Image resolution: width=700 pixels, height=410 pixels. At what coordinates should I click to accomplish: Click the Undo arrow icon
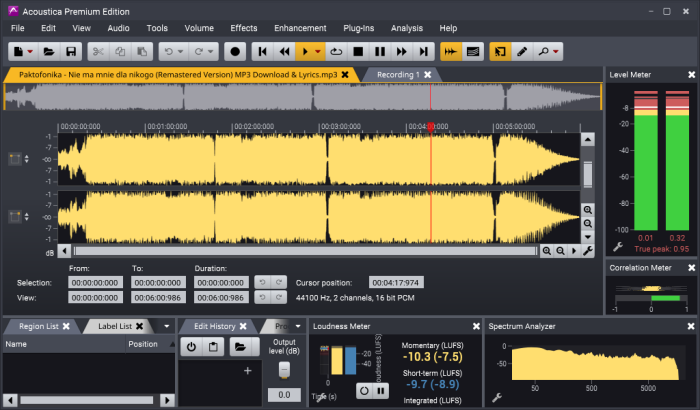coord(168,52)
